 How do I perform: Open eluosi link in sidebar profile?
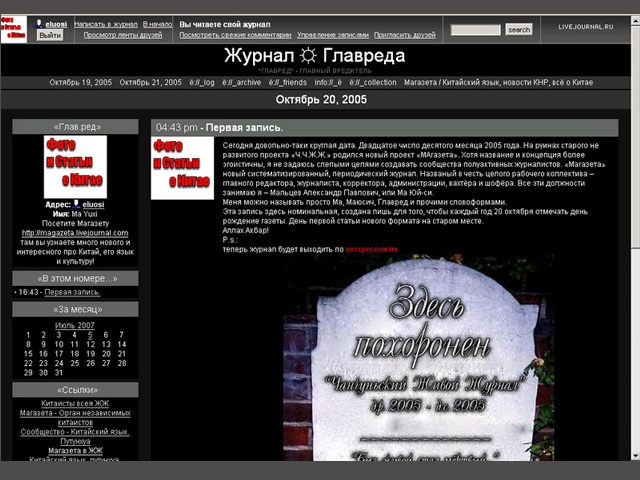tap(93, 204)
